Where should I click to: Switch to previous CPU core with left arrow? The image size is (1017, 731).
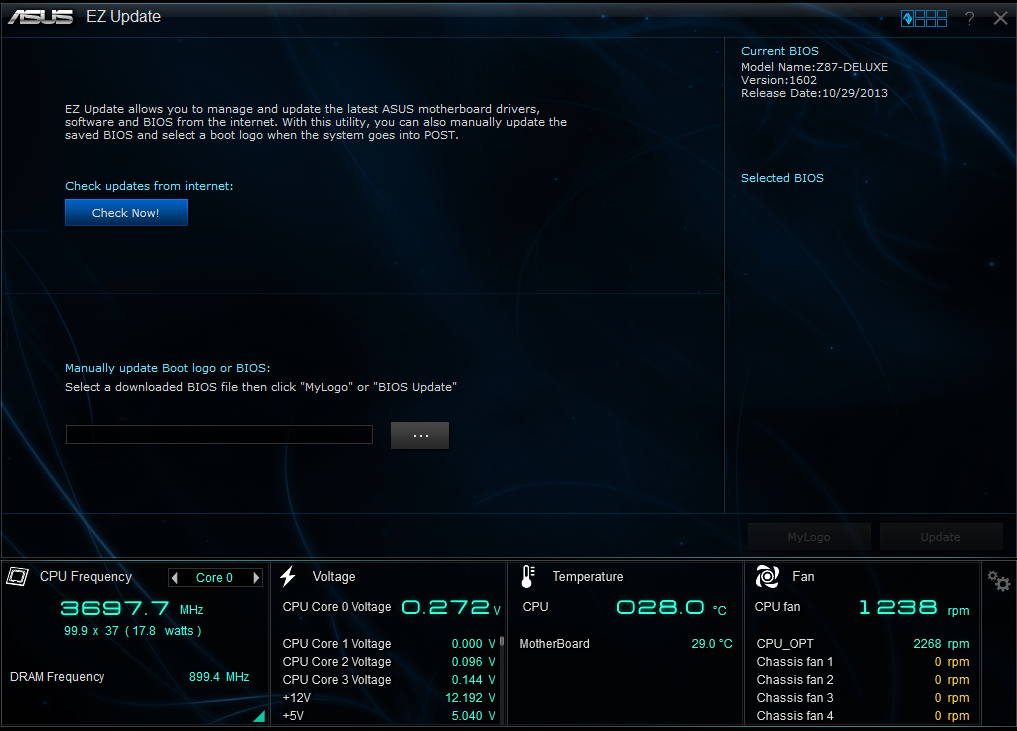pos(175,578)
